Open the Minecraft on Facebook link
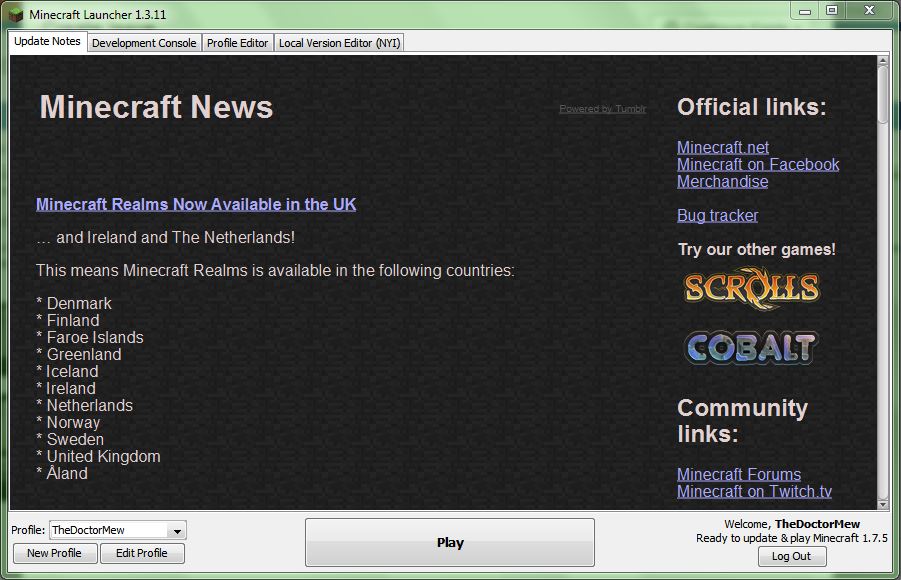Screen dimensions: 901x580 (x=758, y=164)
